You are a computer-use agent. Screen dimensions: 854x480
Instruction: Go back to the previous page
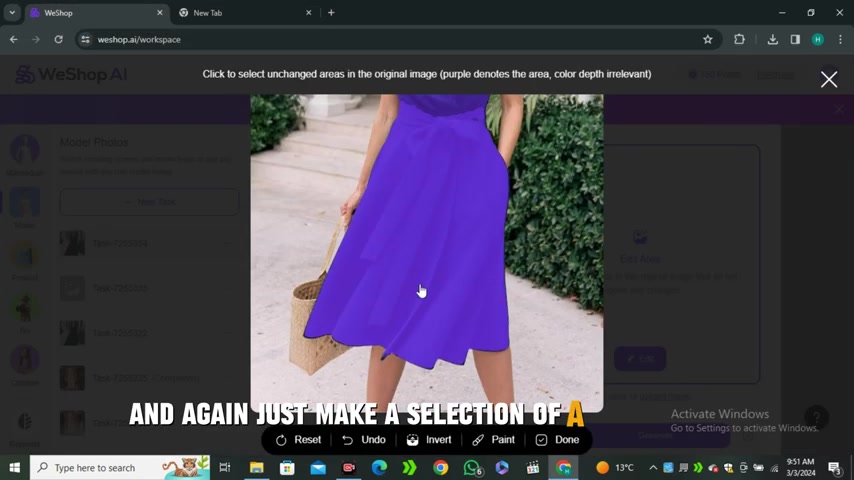click(x=14, y=39)
